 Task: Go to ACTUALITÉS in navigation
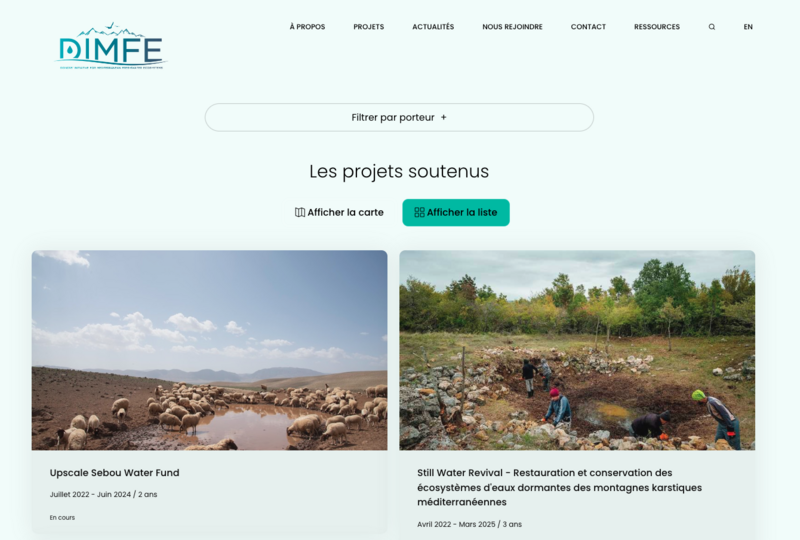coord(433,27)
